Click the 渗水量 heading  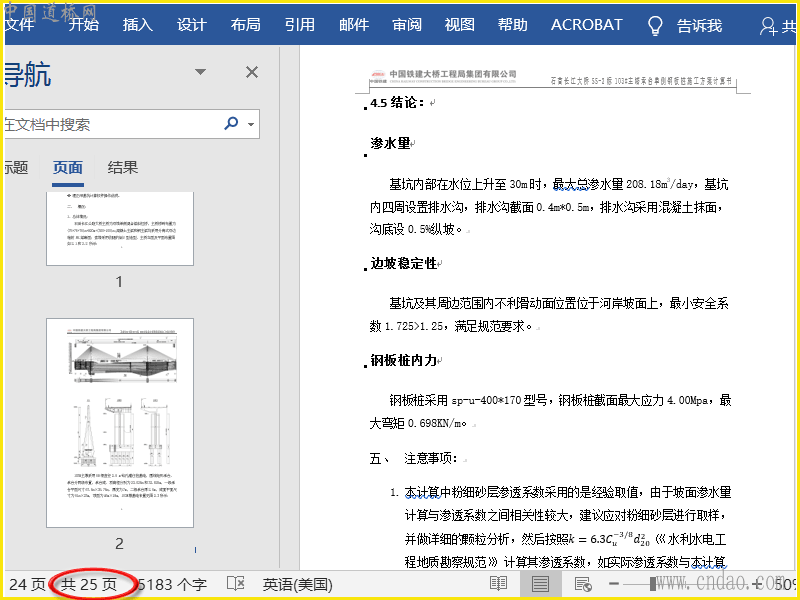pos(390,143)
